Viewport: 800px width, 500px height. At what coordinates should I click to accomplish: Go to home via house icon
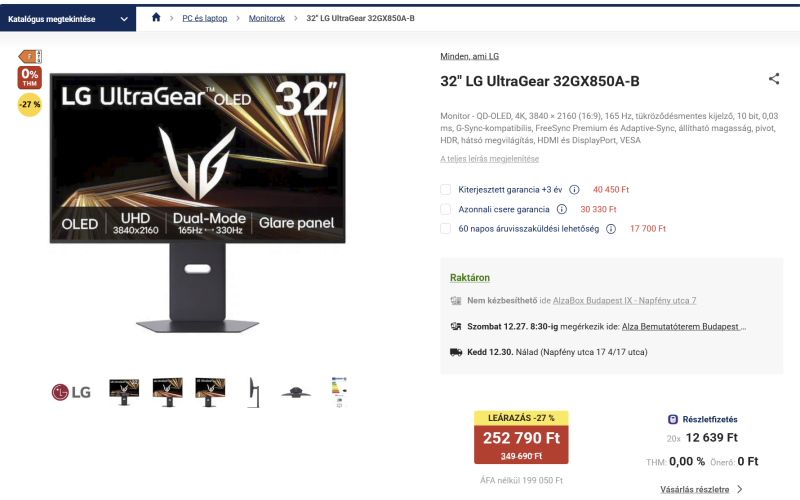click(x=156, y=17)
